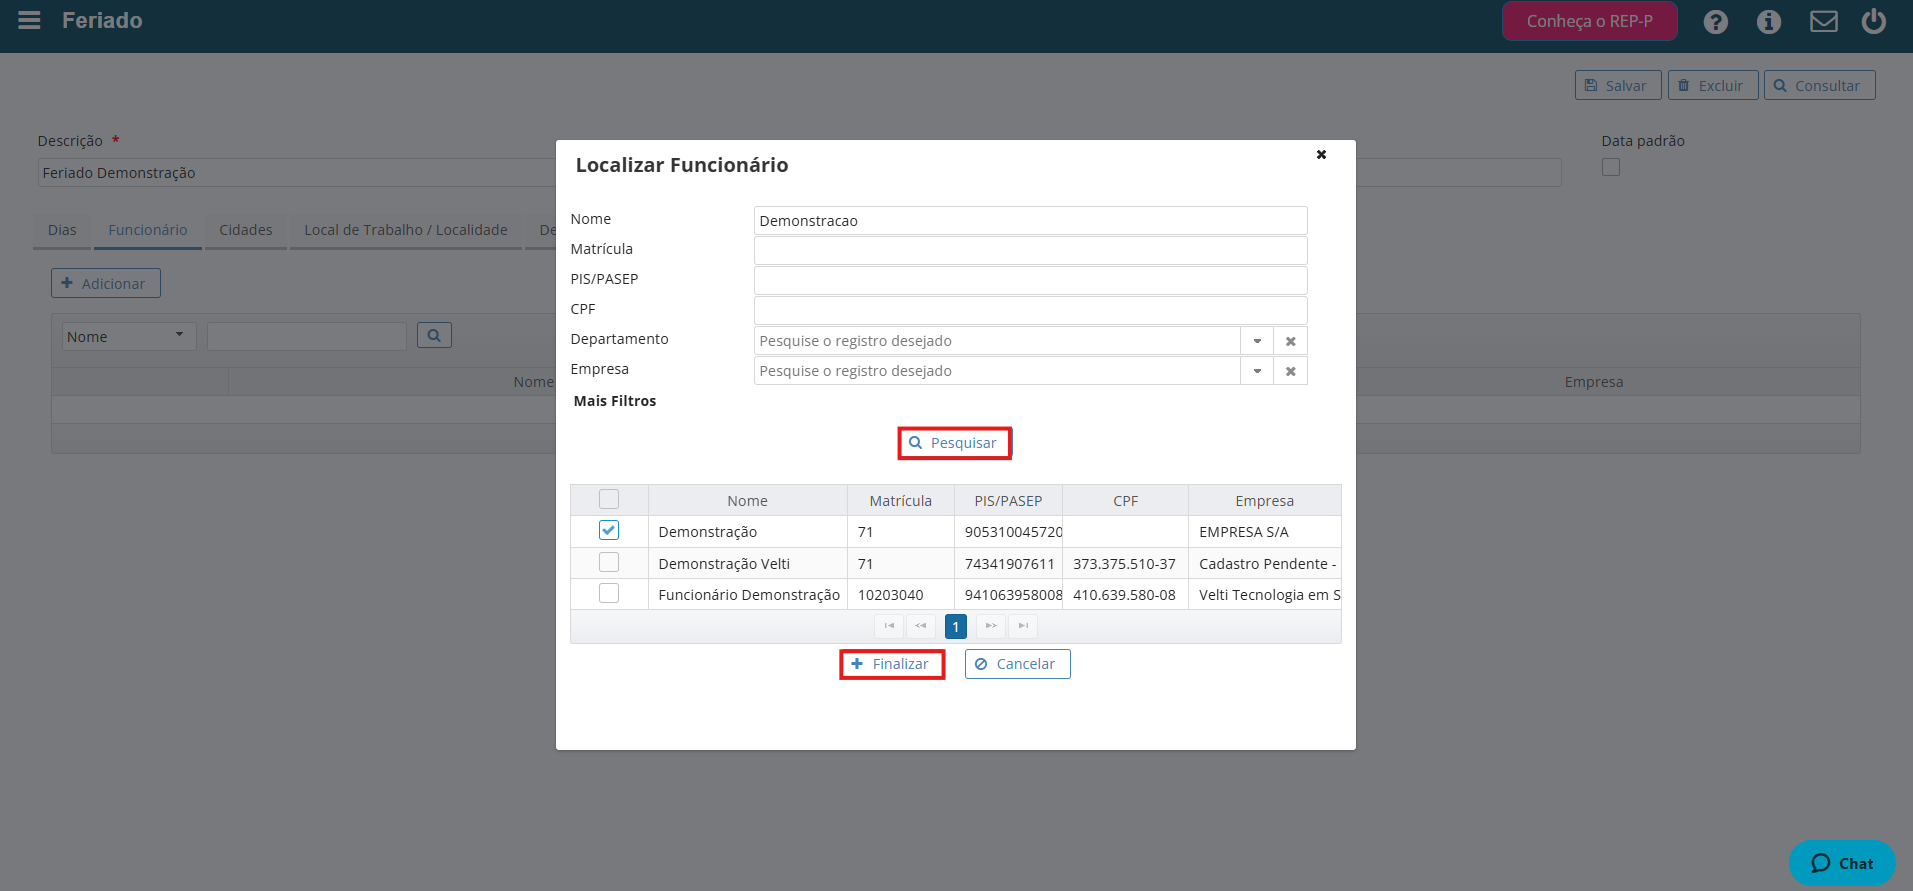This screenshot has width=1913, height=891.
Task: Expand Mais Filtros section
Action: [614, 401]
